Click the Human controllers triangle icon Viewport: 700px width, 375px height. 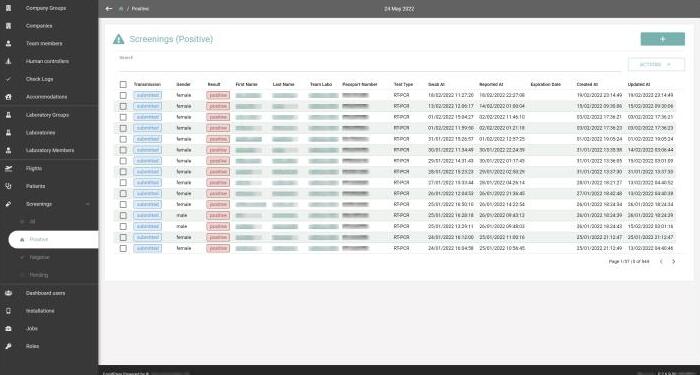pyautogui.click(x=8, y=61)
